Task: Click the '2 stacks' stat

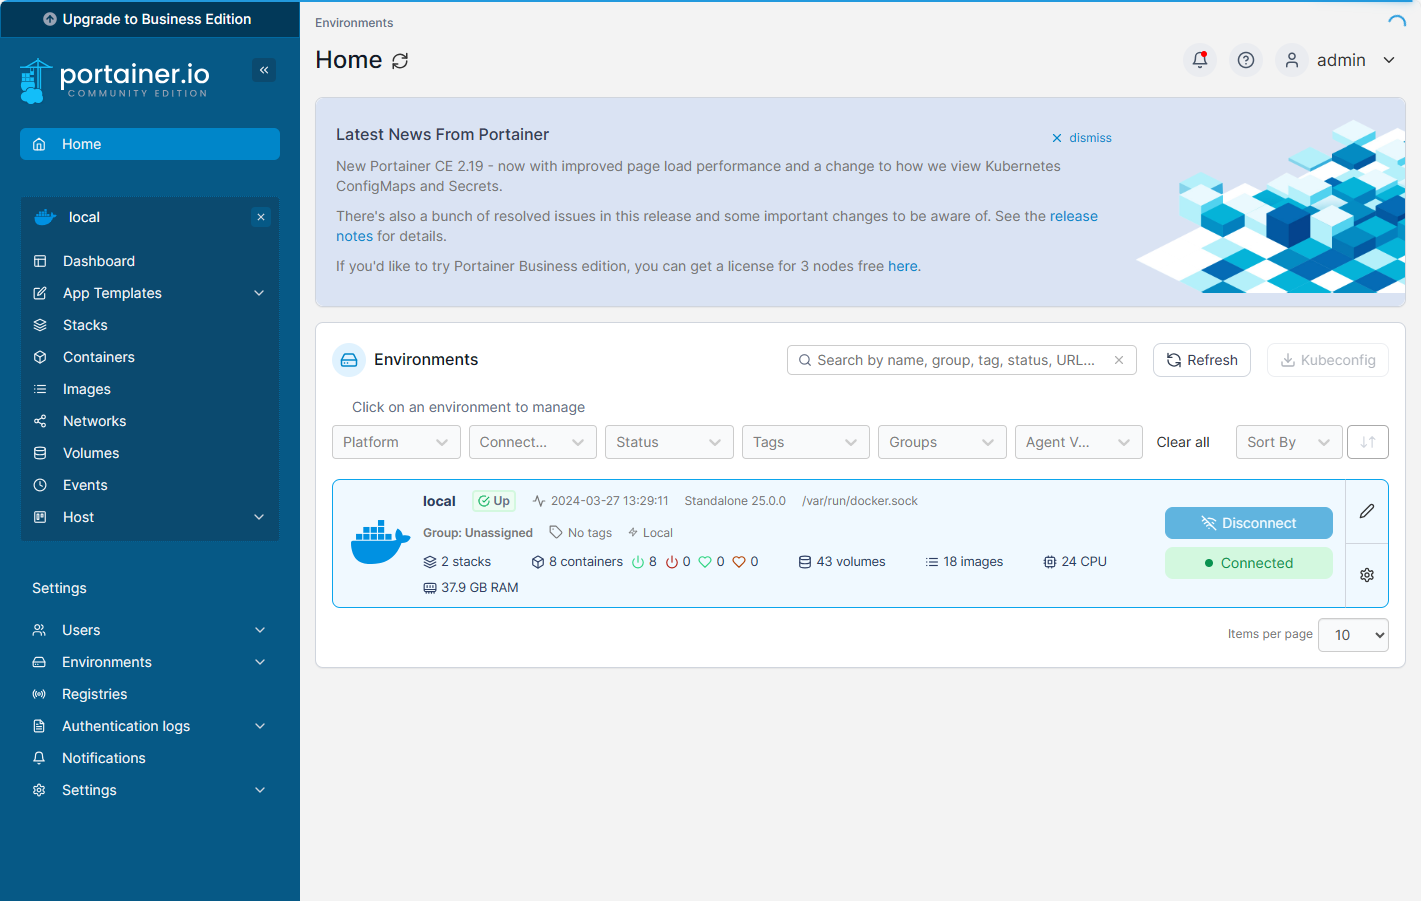Action: click(457, 562)
